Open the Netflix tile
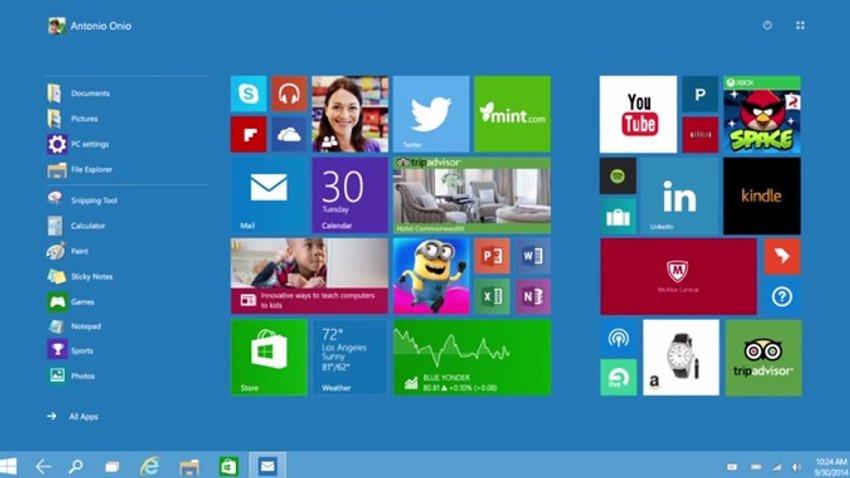This screenshot has width=850, height=478. coord(700,134)
